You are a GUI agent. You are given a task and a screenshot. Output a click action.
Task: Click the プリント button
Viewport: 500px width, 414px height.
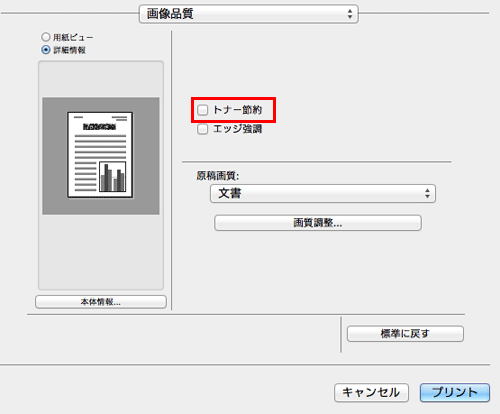(x=455, y=392)
